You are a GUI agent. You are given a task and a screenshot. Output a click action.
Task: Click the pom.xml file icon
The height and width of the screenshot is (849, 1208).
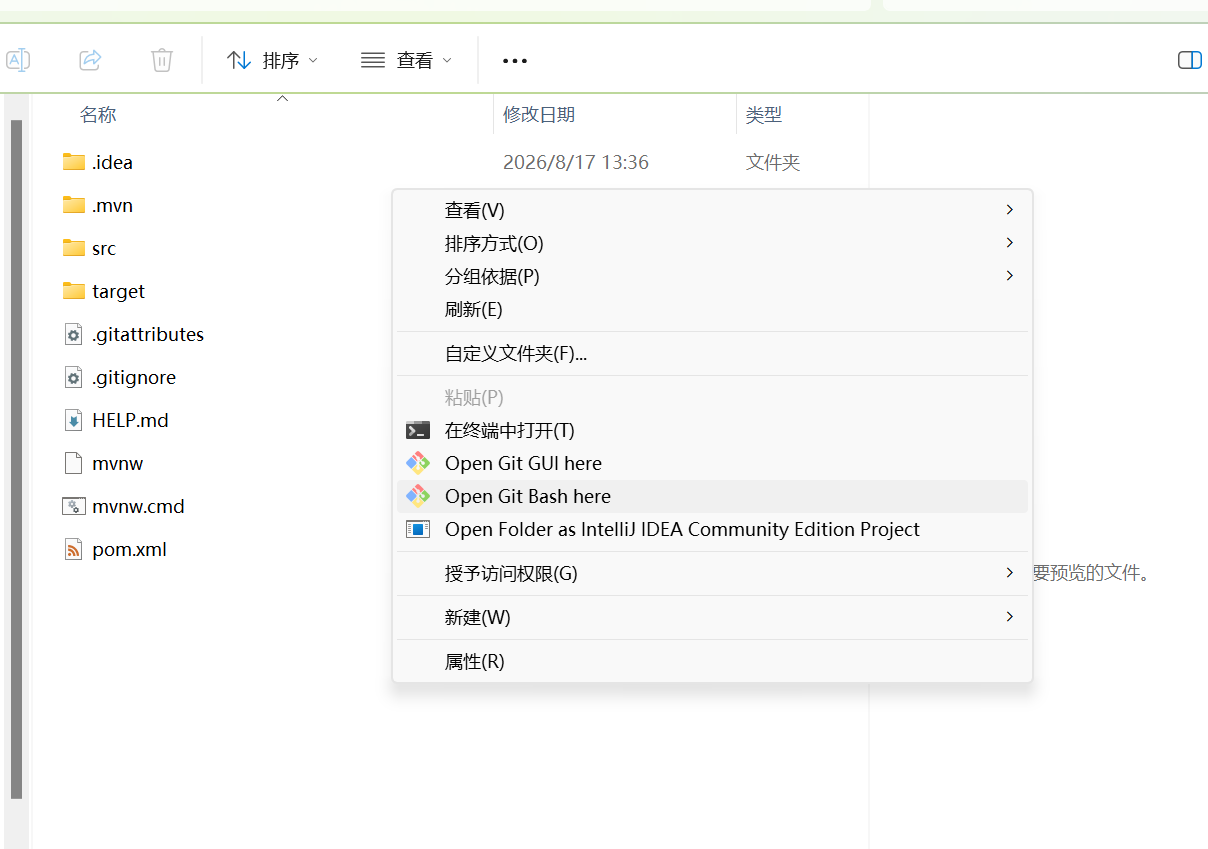click(x=73, y=549)
